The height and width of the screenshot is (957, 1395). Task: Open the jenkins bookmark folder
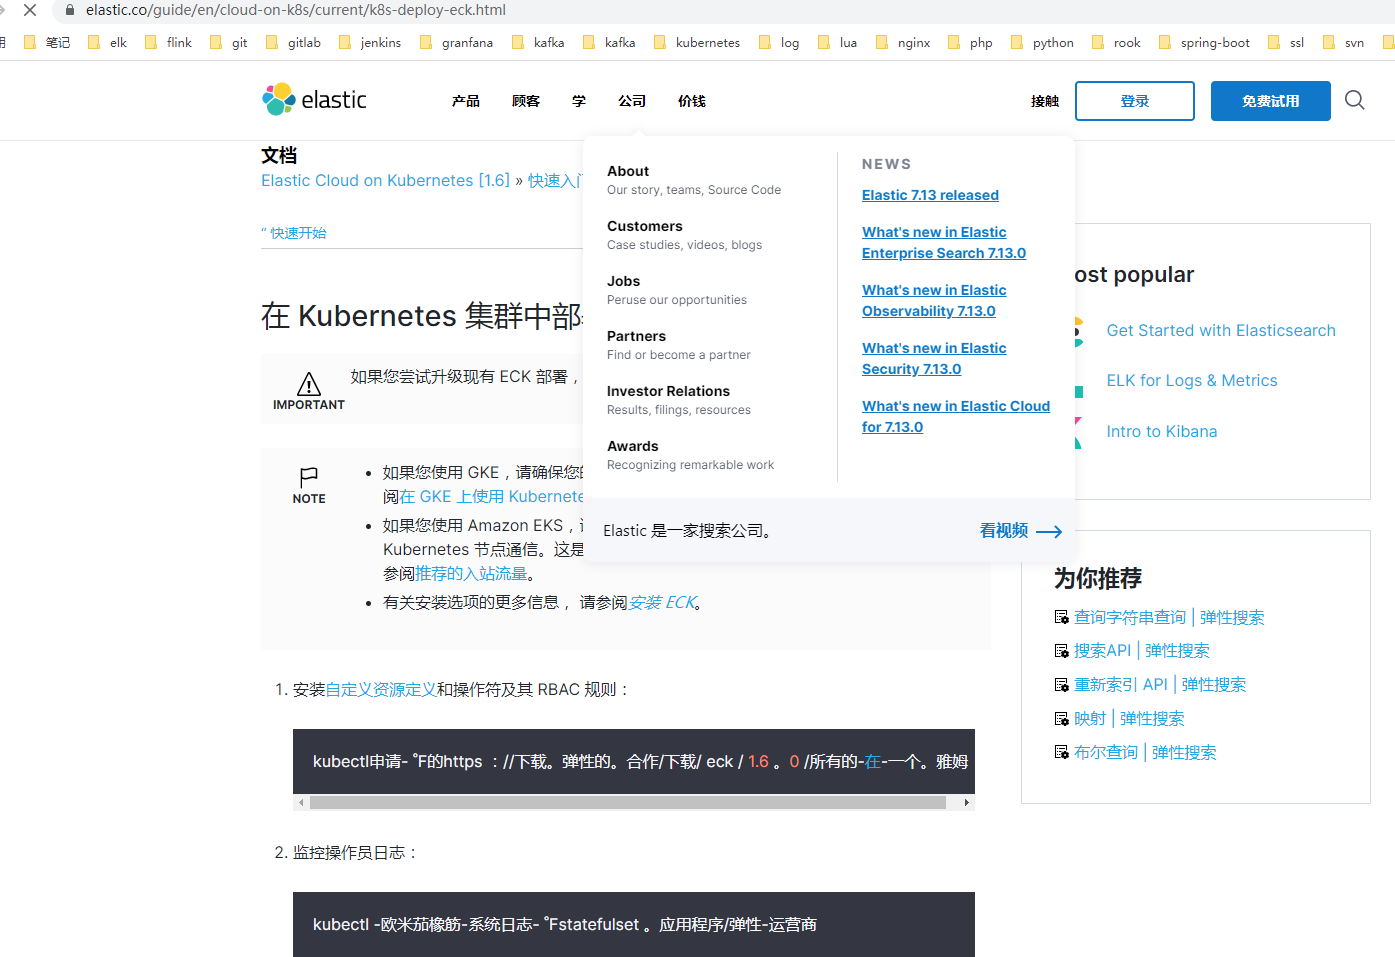[370, 42]
